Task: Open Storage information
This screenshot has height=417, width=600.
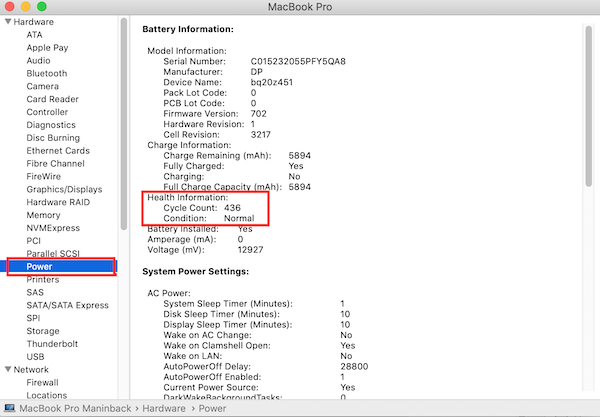Action: 43,331
